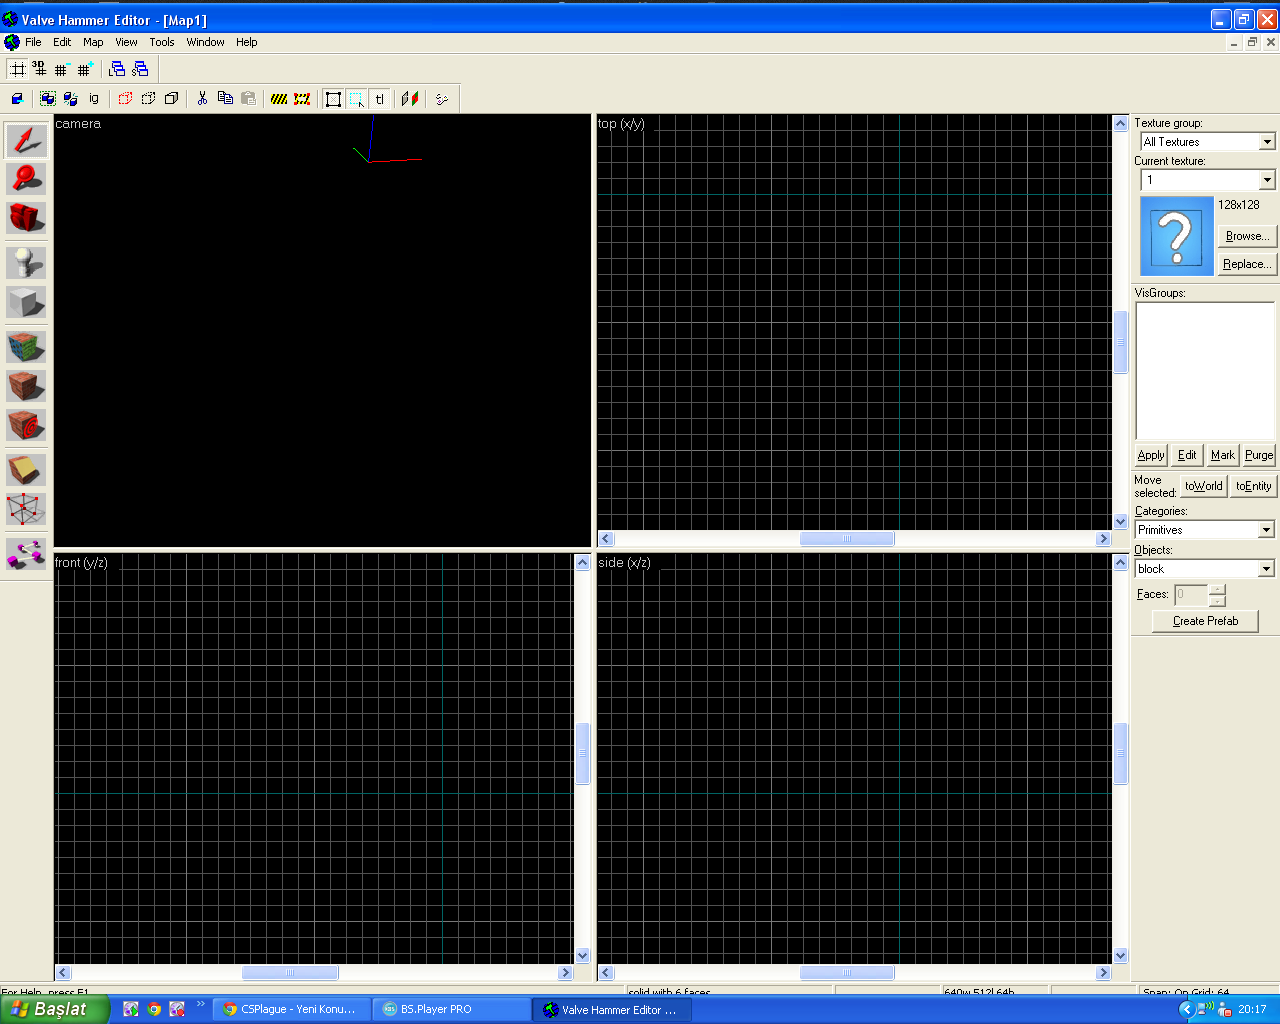1280x1024 pixels.
Task: Toggle texture lock (tl) button
Action: pos(380,98)
